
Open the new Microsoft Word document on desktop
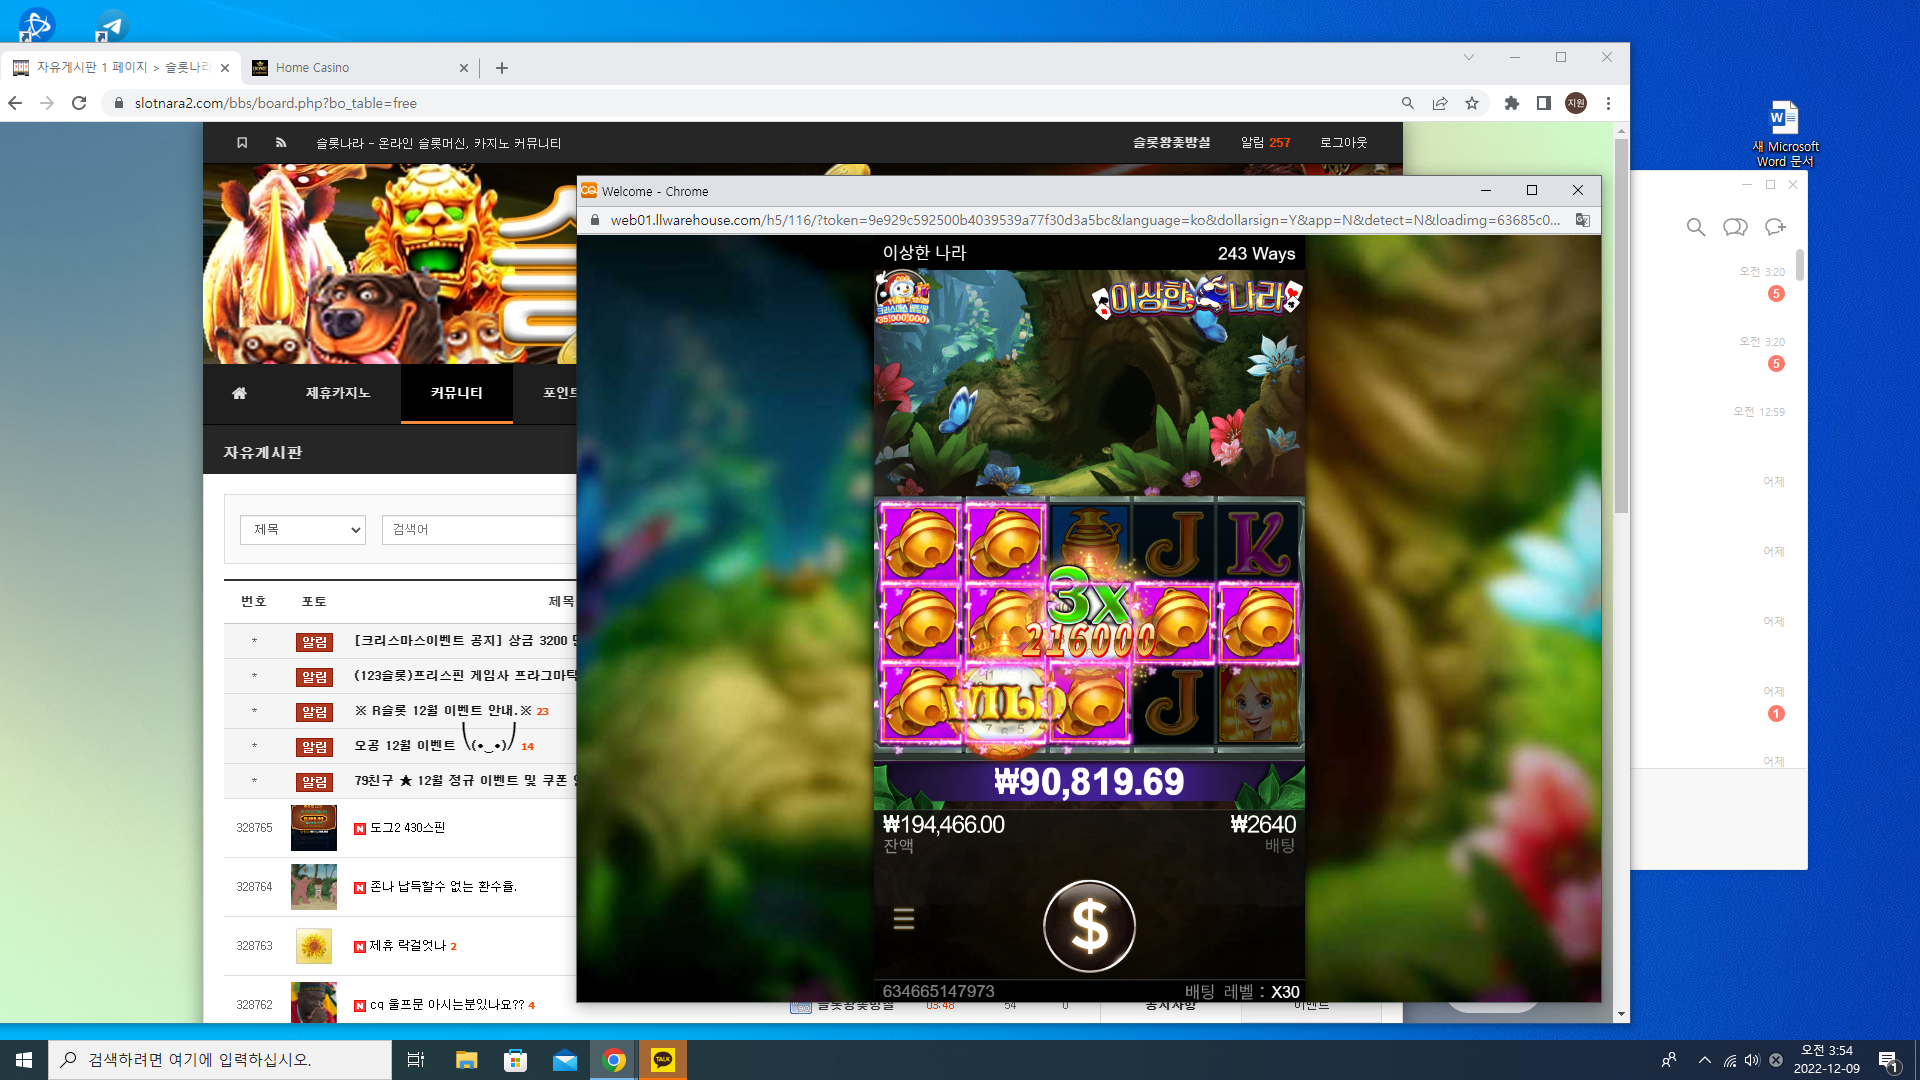(1785, 134)
